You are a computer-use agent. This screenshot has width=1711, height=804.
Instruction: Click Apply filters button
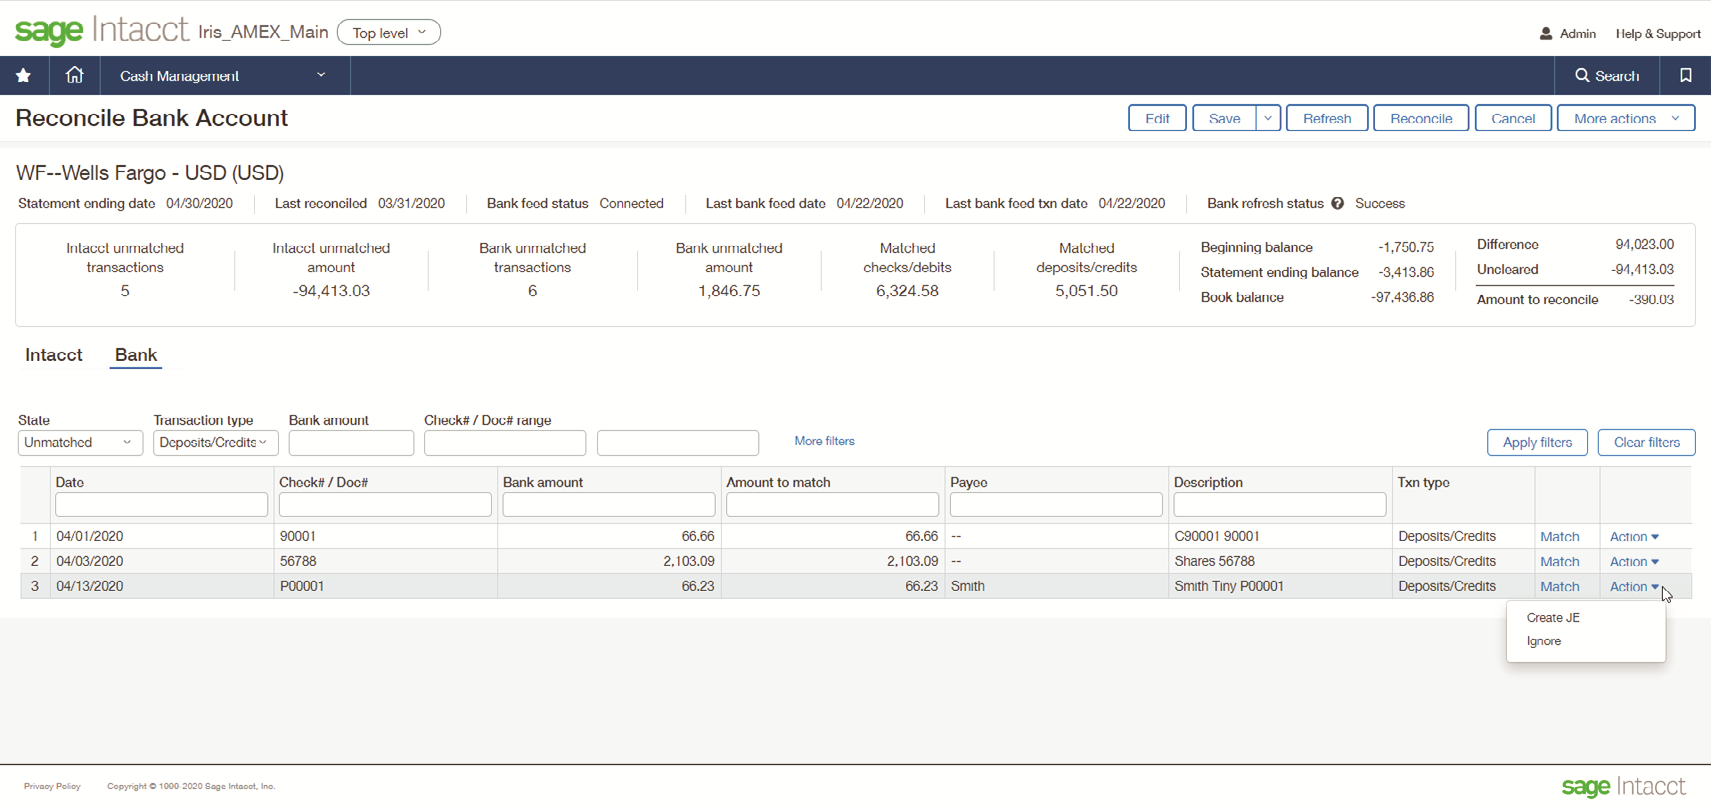(1537, 442)
